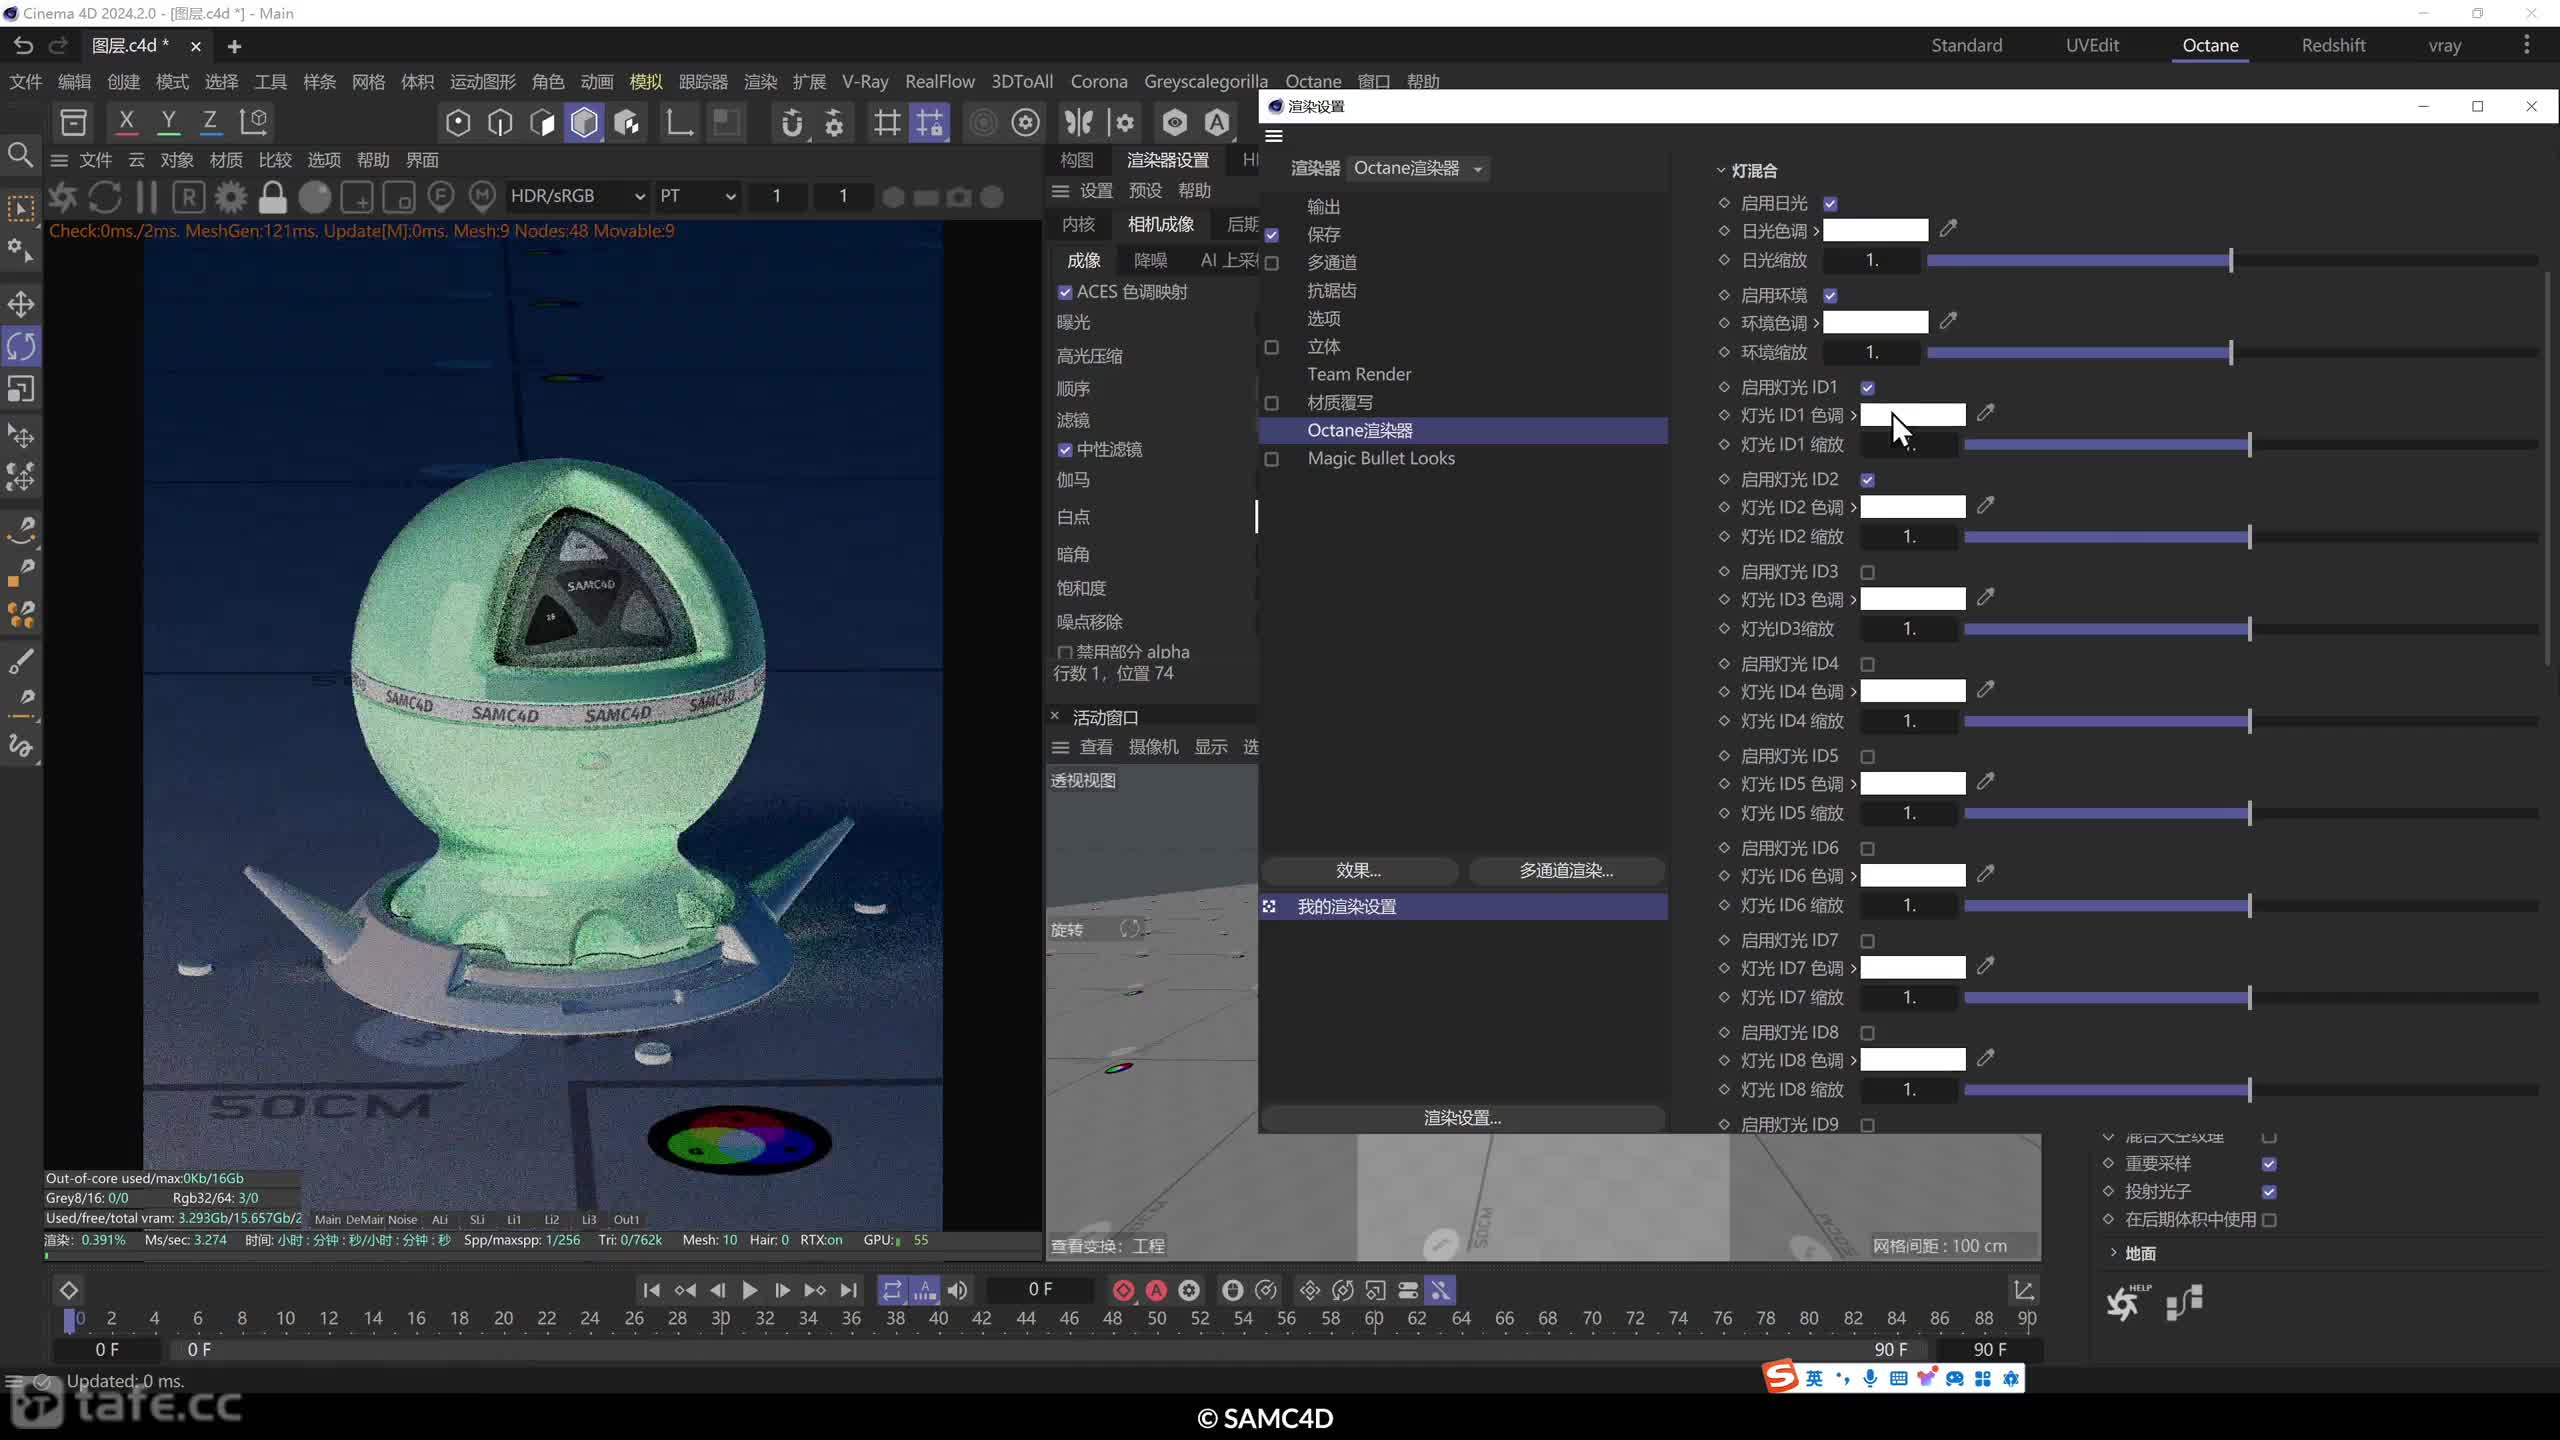Toggle ACES 色调映射 checkbox
Screen dimensions: 2560x1440
pos(1065,292)
